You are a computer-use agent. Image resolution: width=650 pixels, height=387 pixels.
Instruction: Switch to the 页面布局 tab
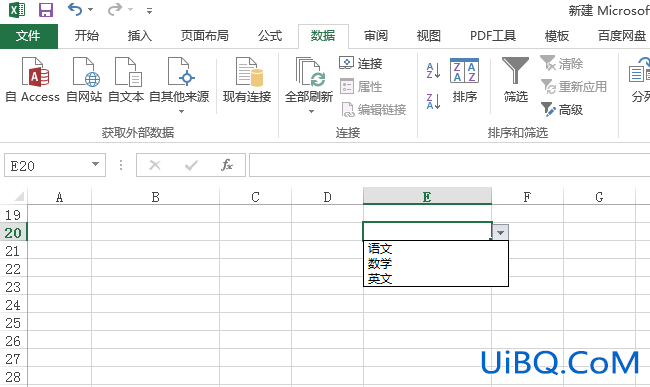(x=205, y=36)
